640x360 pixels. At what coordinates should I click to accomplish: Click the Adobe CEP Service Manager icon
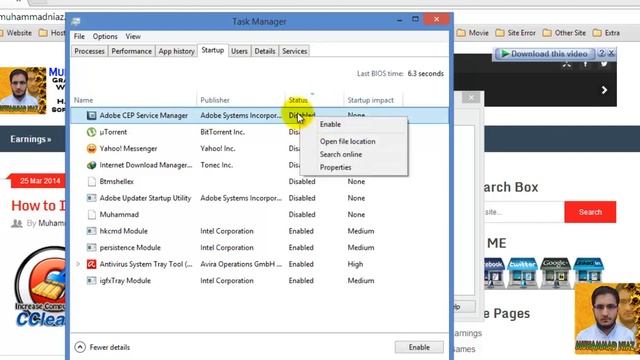click(x=91, y=116)
